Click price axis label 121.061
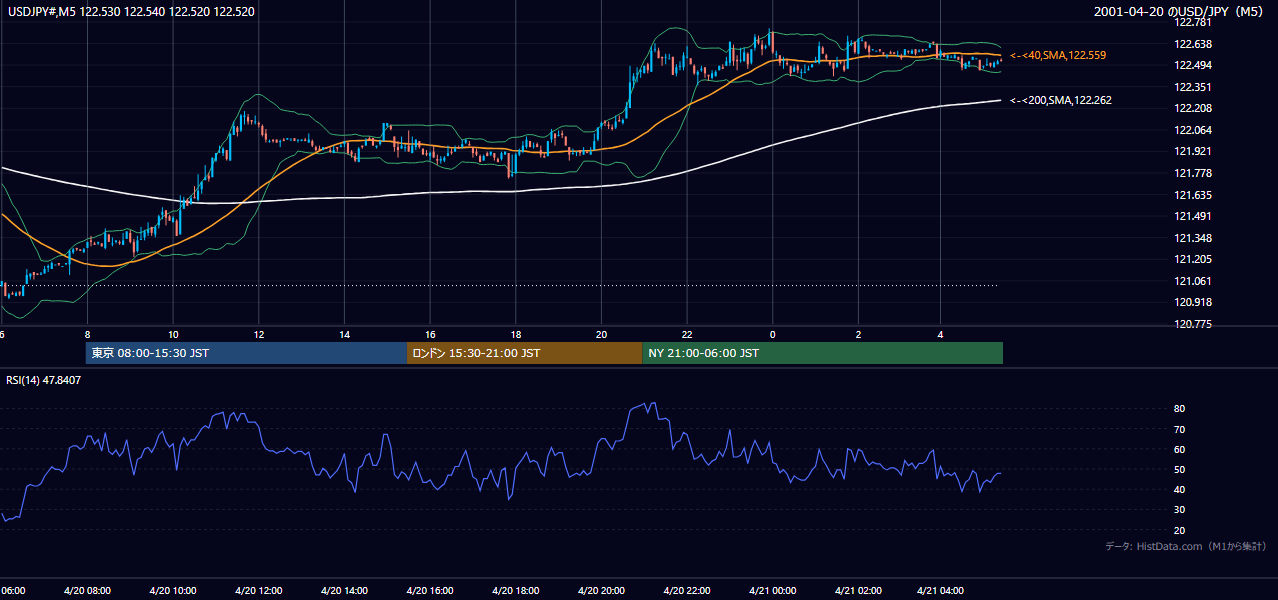 click(x=1193, y=281)
